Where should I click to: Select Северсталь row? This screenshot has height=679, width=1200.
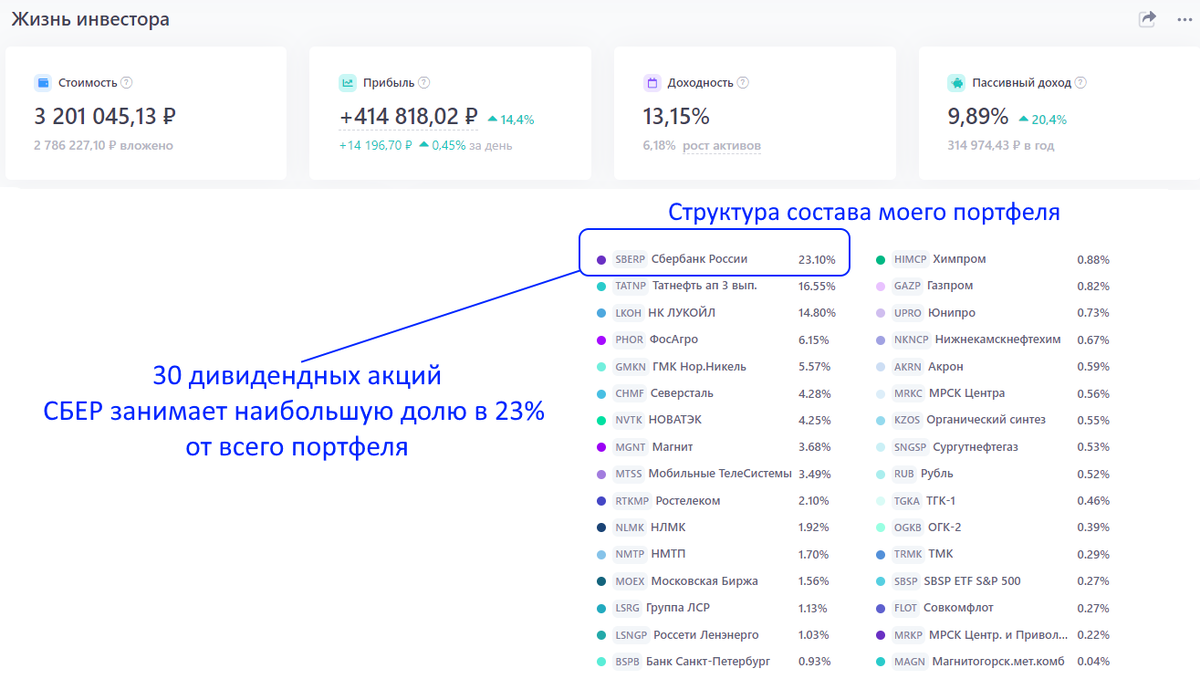(x=715, y=393)
